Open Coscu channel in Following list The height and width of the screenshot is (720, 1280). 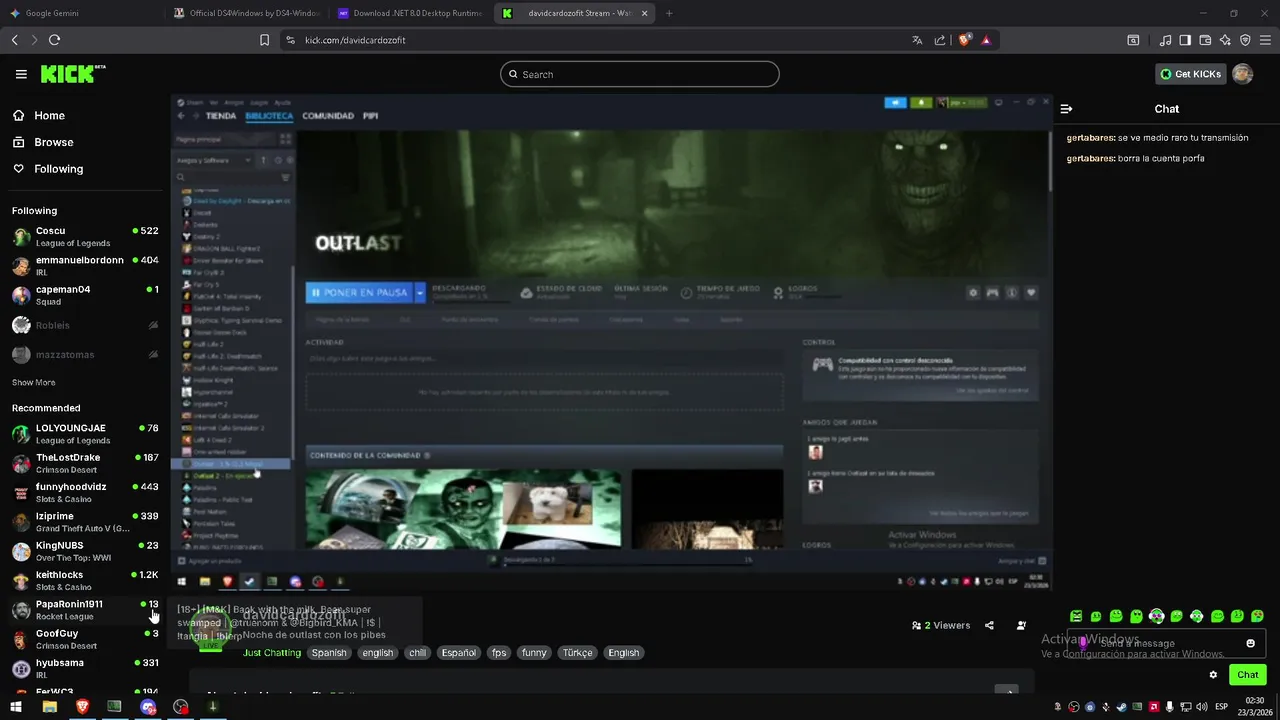click(85, 237)
